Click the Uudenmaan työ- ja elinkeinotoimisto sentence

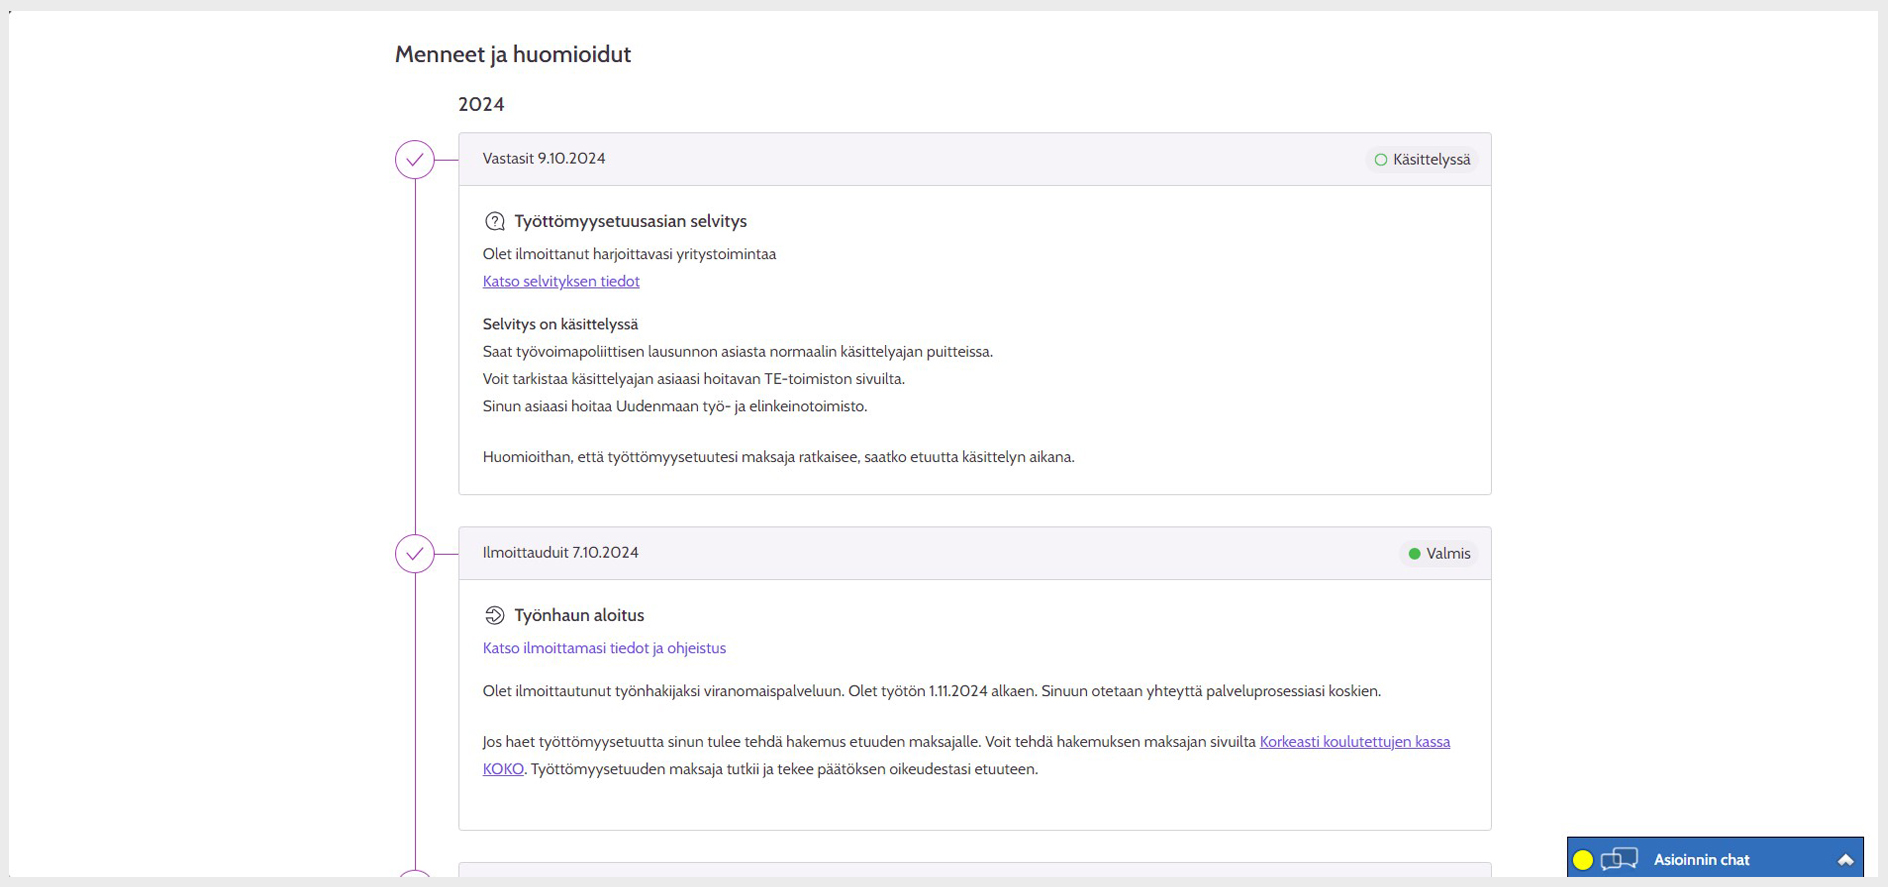675,407
